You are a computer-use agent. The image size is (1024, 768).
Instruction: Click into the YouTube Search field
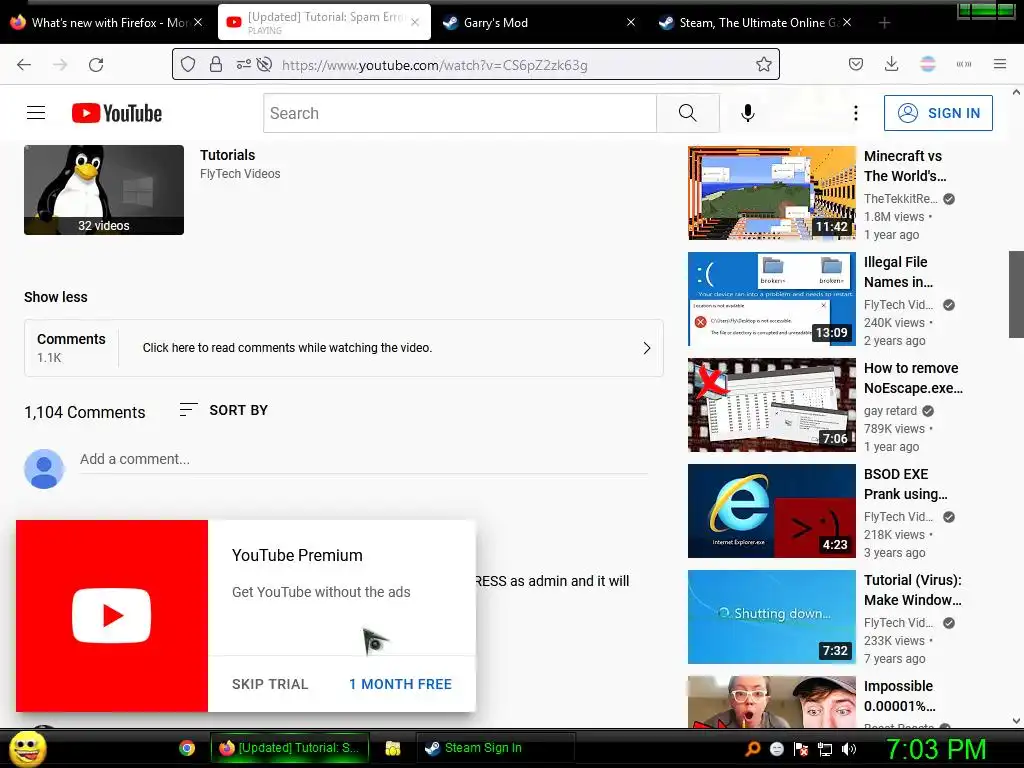click(x=460, y=113)
